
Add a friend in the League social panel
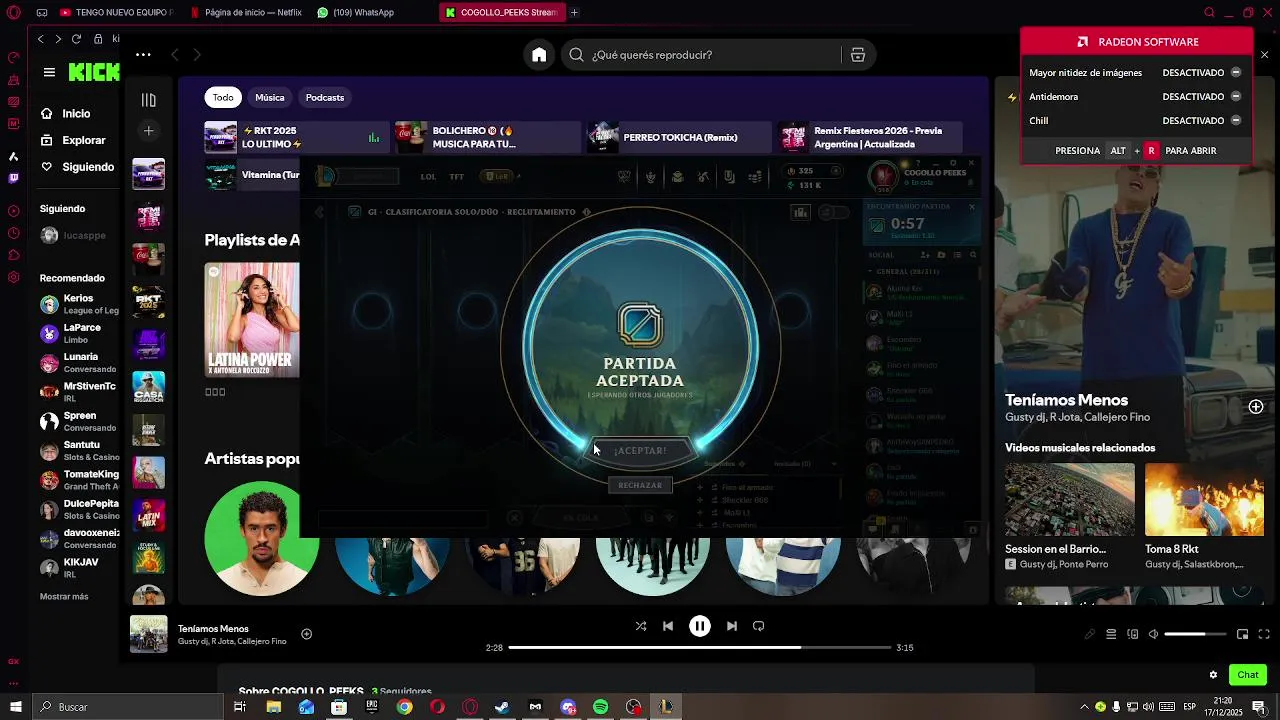[926, 255]
